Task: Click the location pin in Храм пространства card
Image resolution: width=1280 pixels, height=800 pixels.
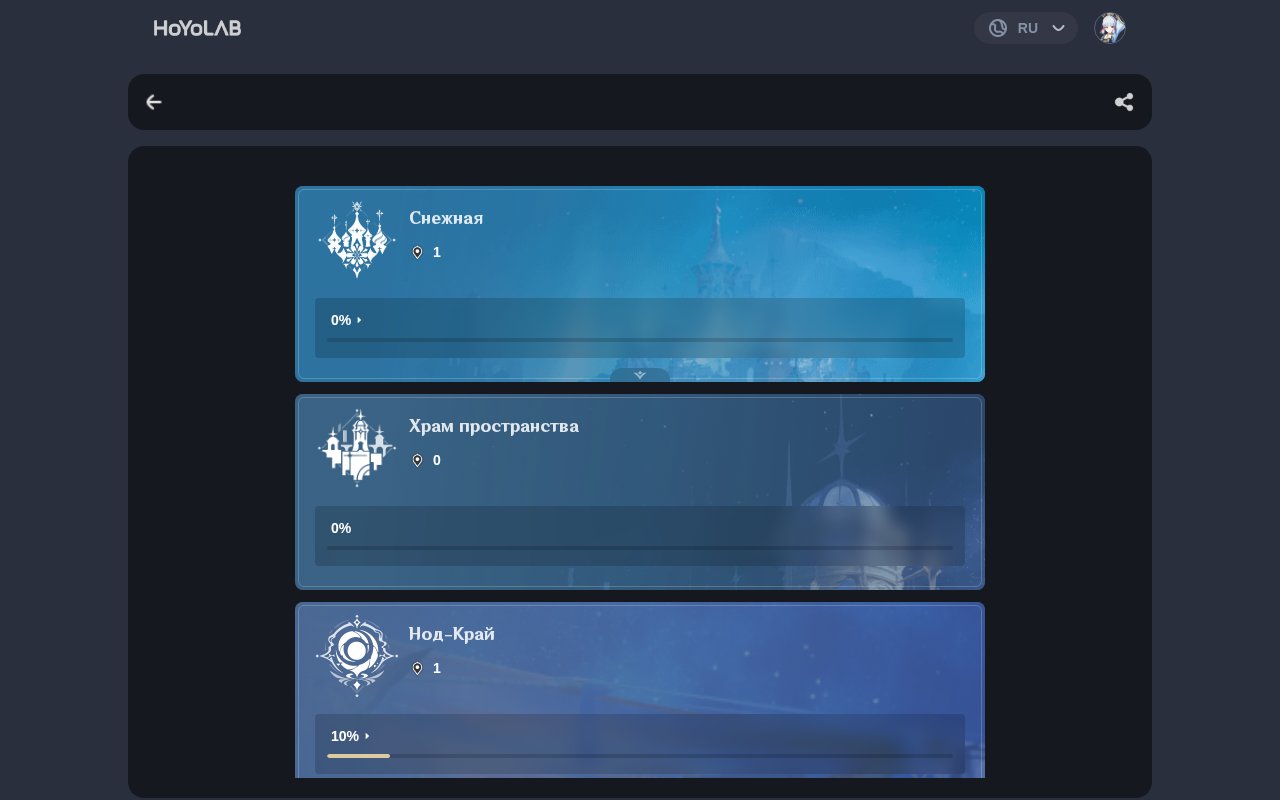Action: 417,460
